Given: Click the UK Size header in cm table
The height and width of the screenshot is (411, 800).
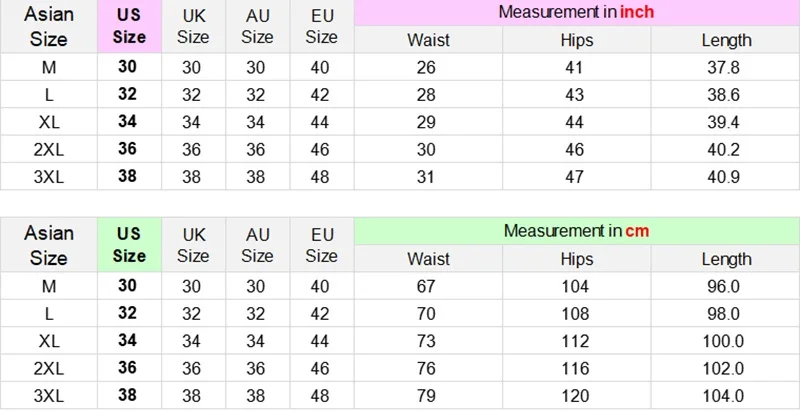Looking at the screenshot, I should (194, 245).
